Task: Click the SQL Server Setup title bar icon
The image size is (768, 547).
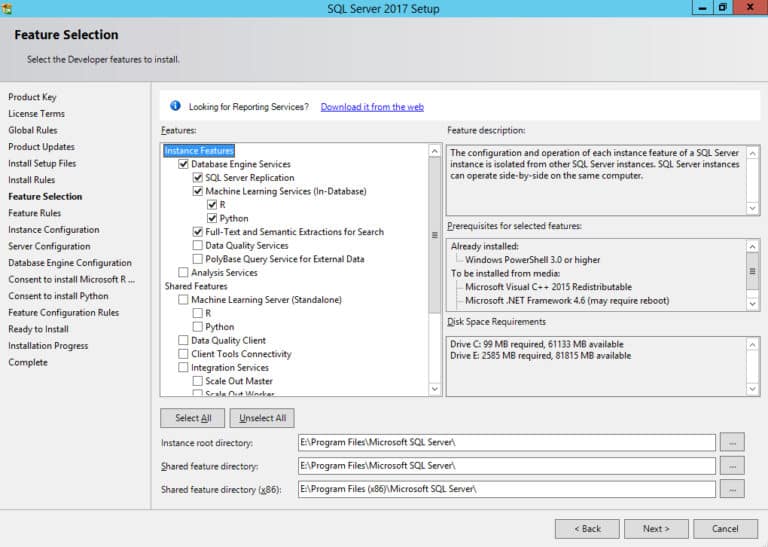Action: click(6, 8)
